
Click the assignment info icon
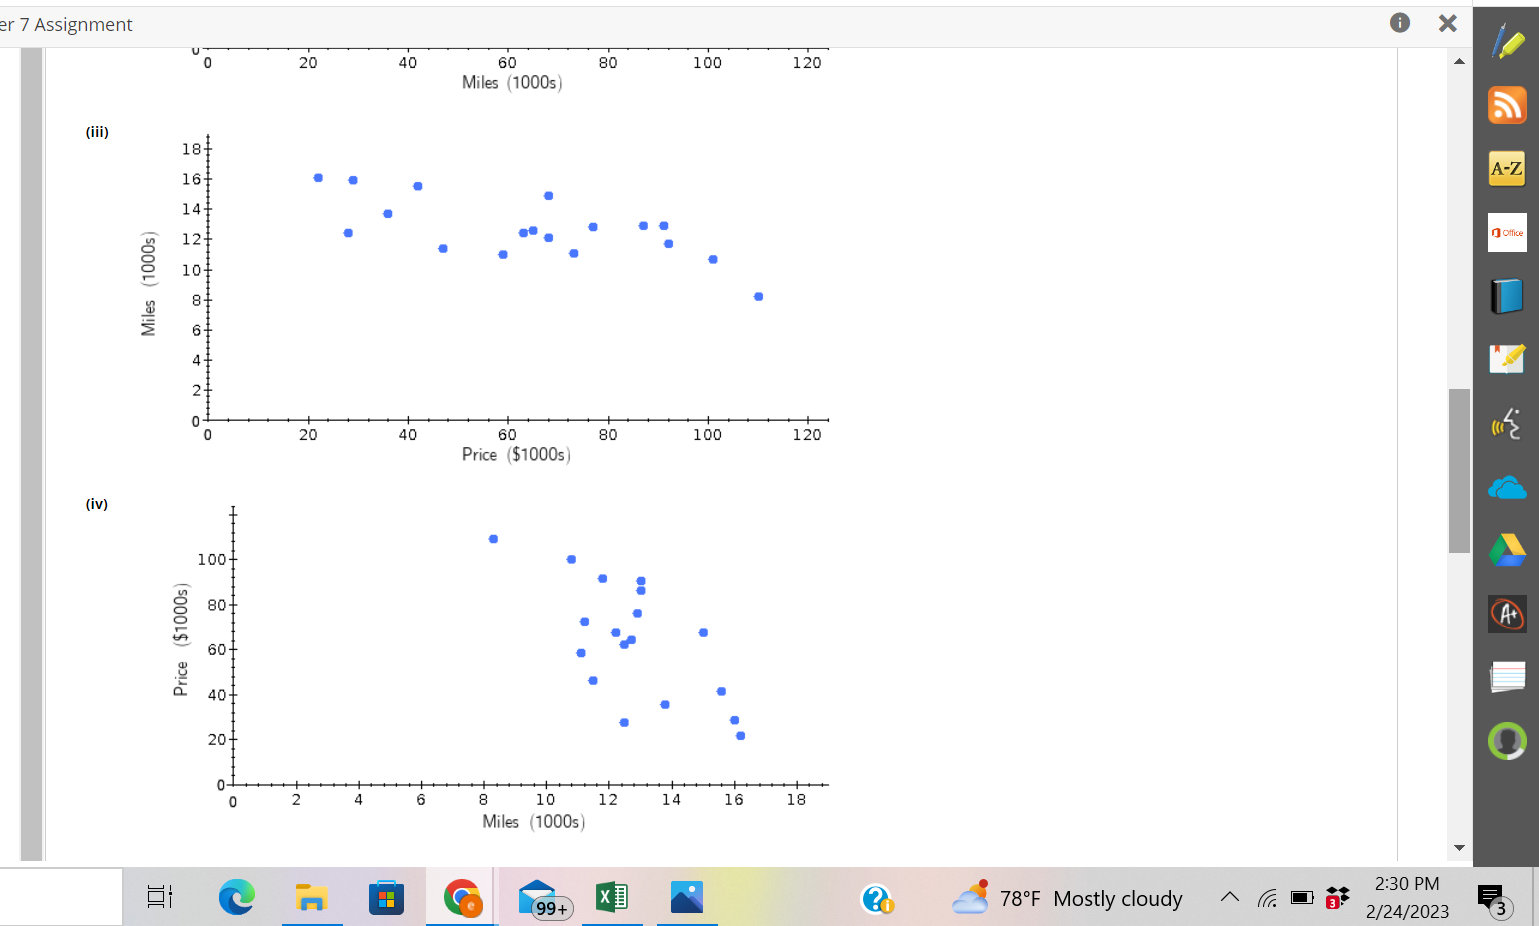(x=1400, y=23)
